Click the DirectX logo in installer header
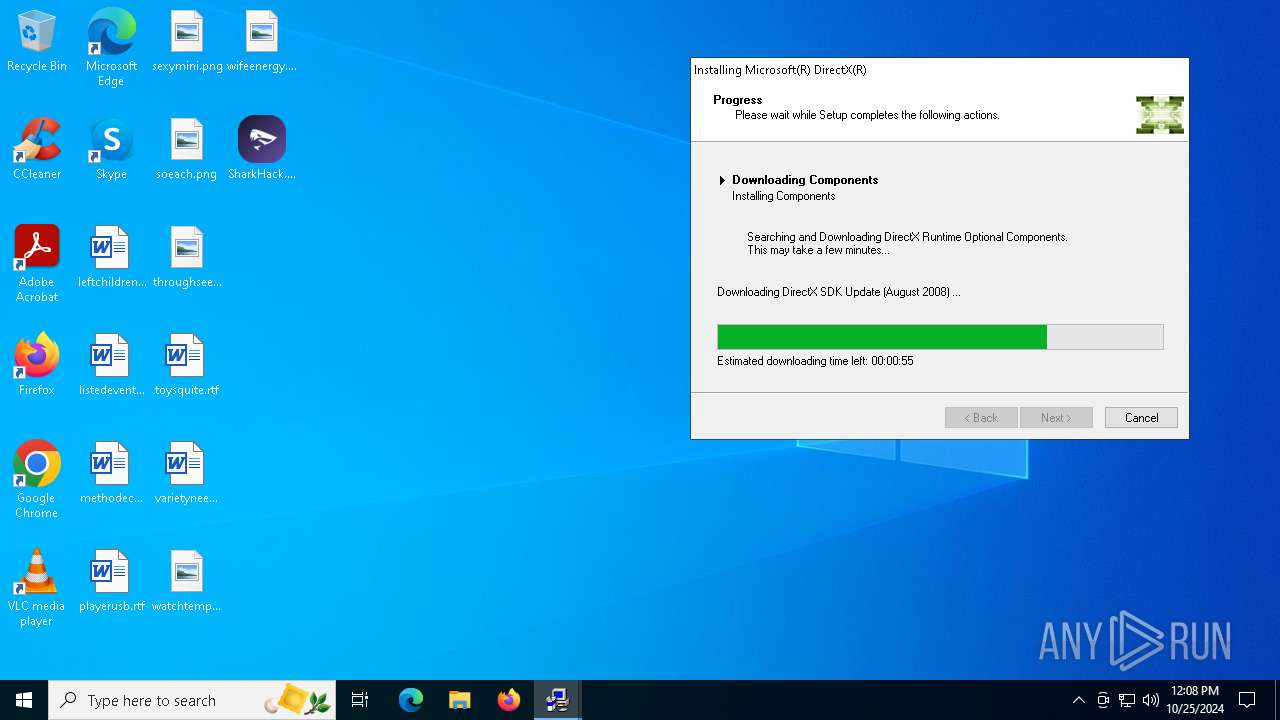 [x=1160, y=115]
